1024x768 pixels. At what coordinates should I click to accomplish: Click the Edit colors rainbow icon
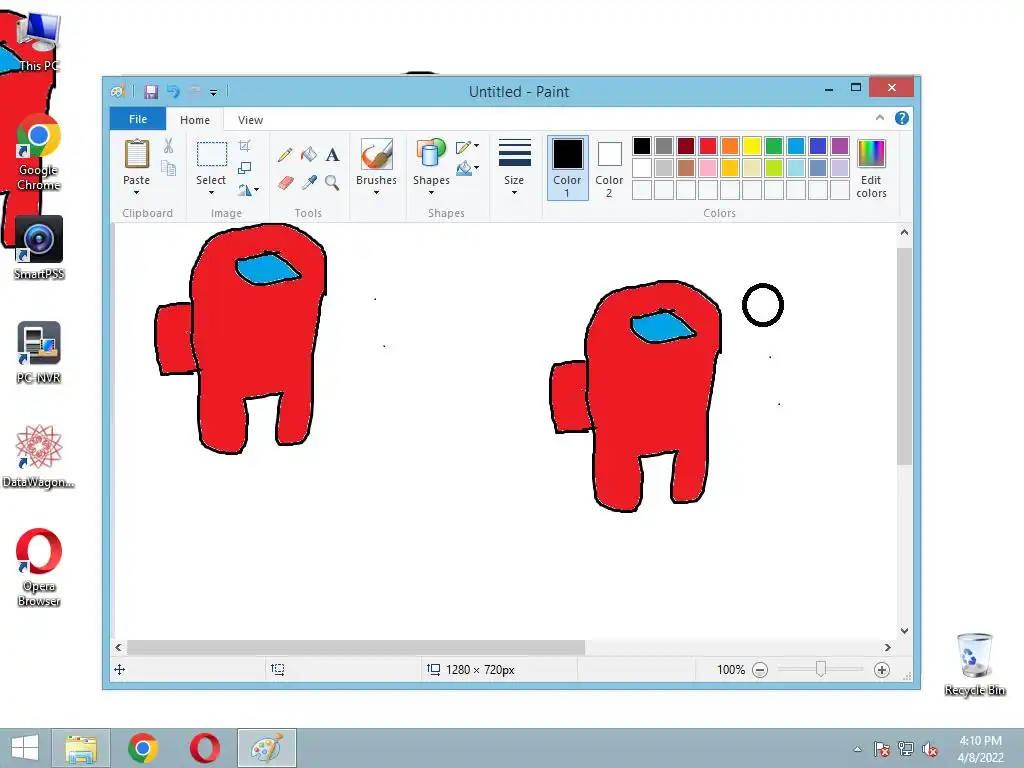pos(871,153)
